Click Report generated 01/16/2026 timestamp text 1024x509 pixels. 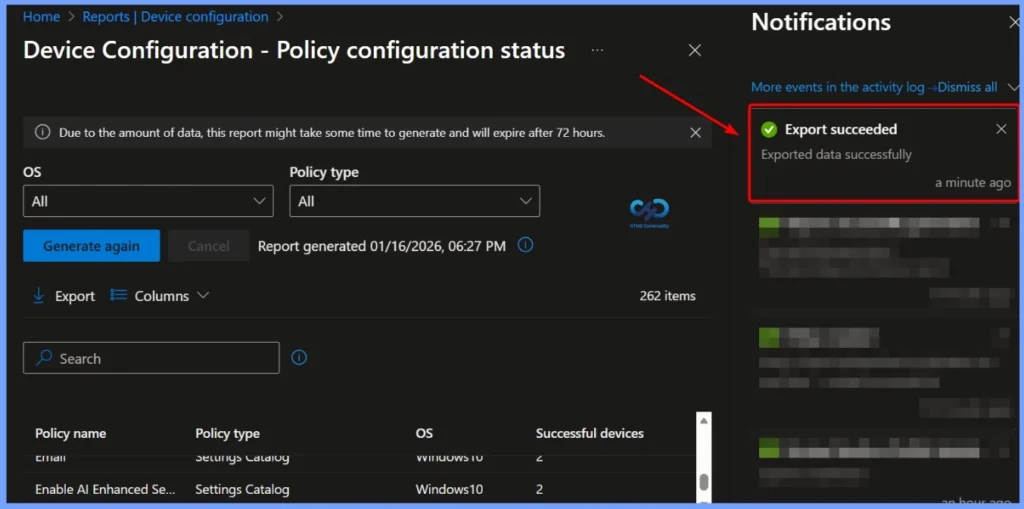point(381,246)
